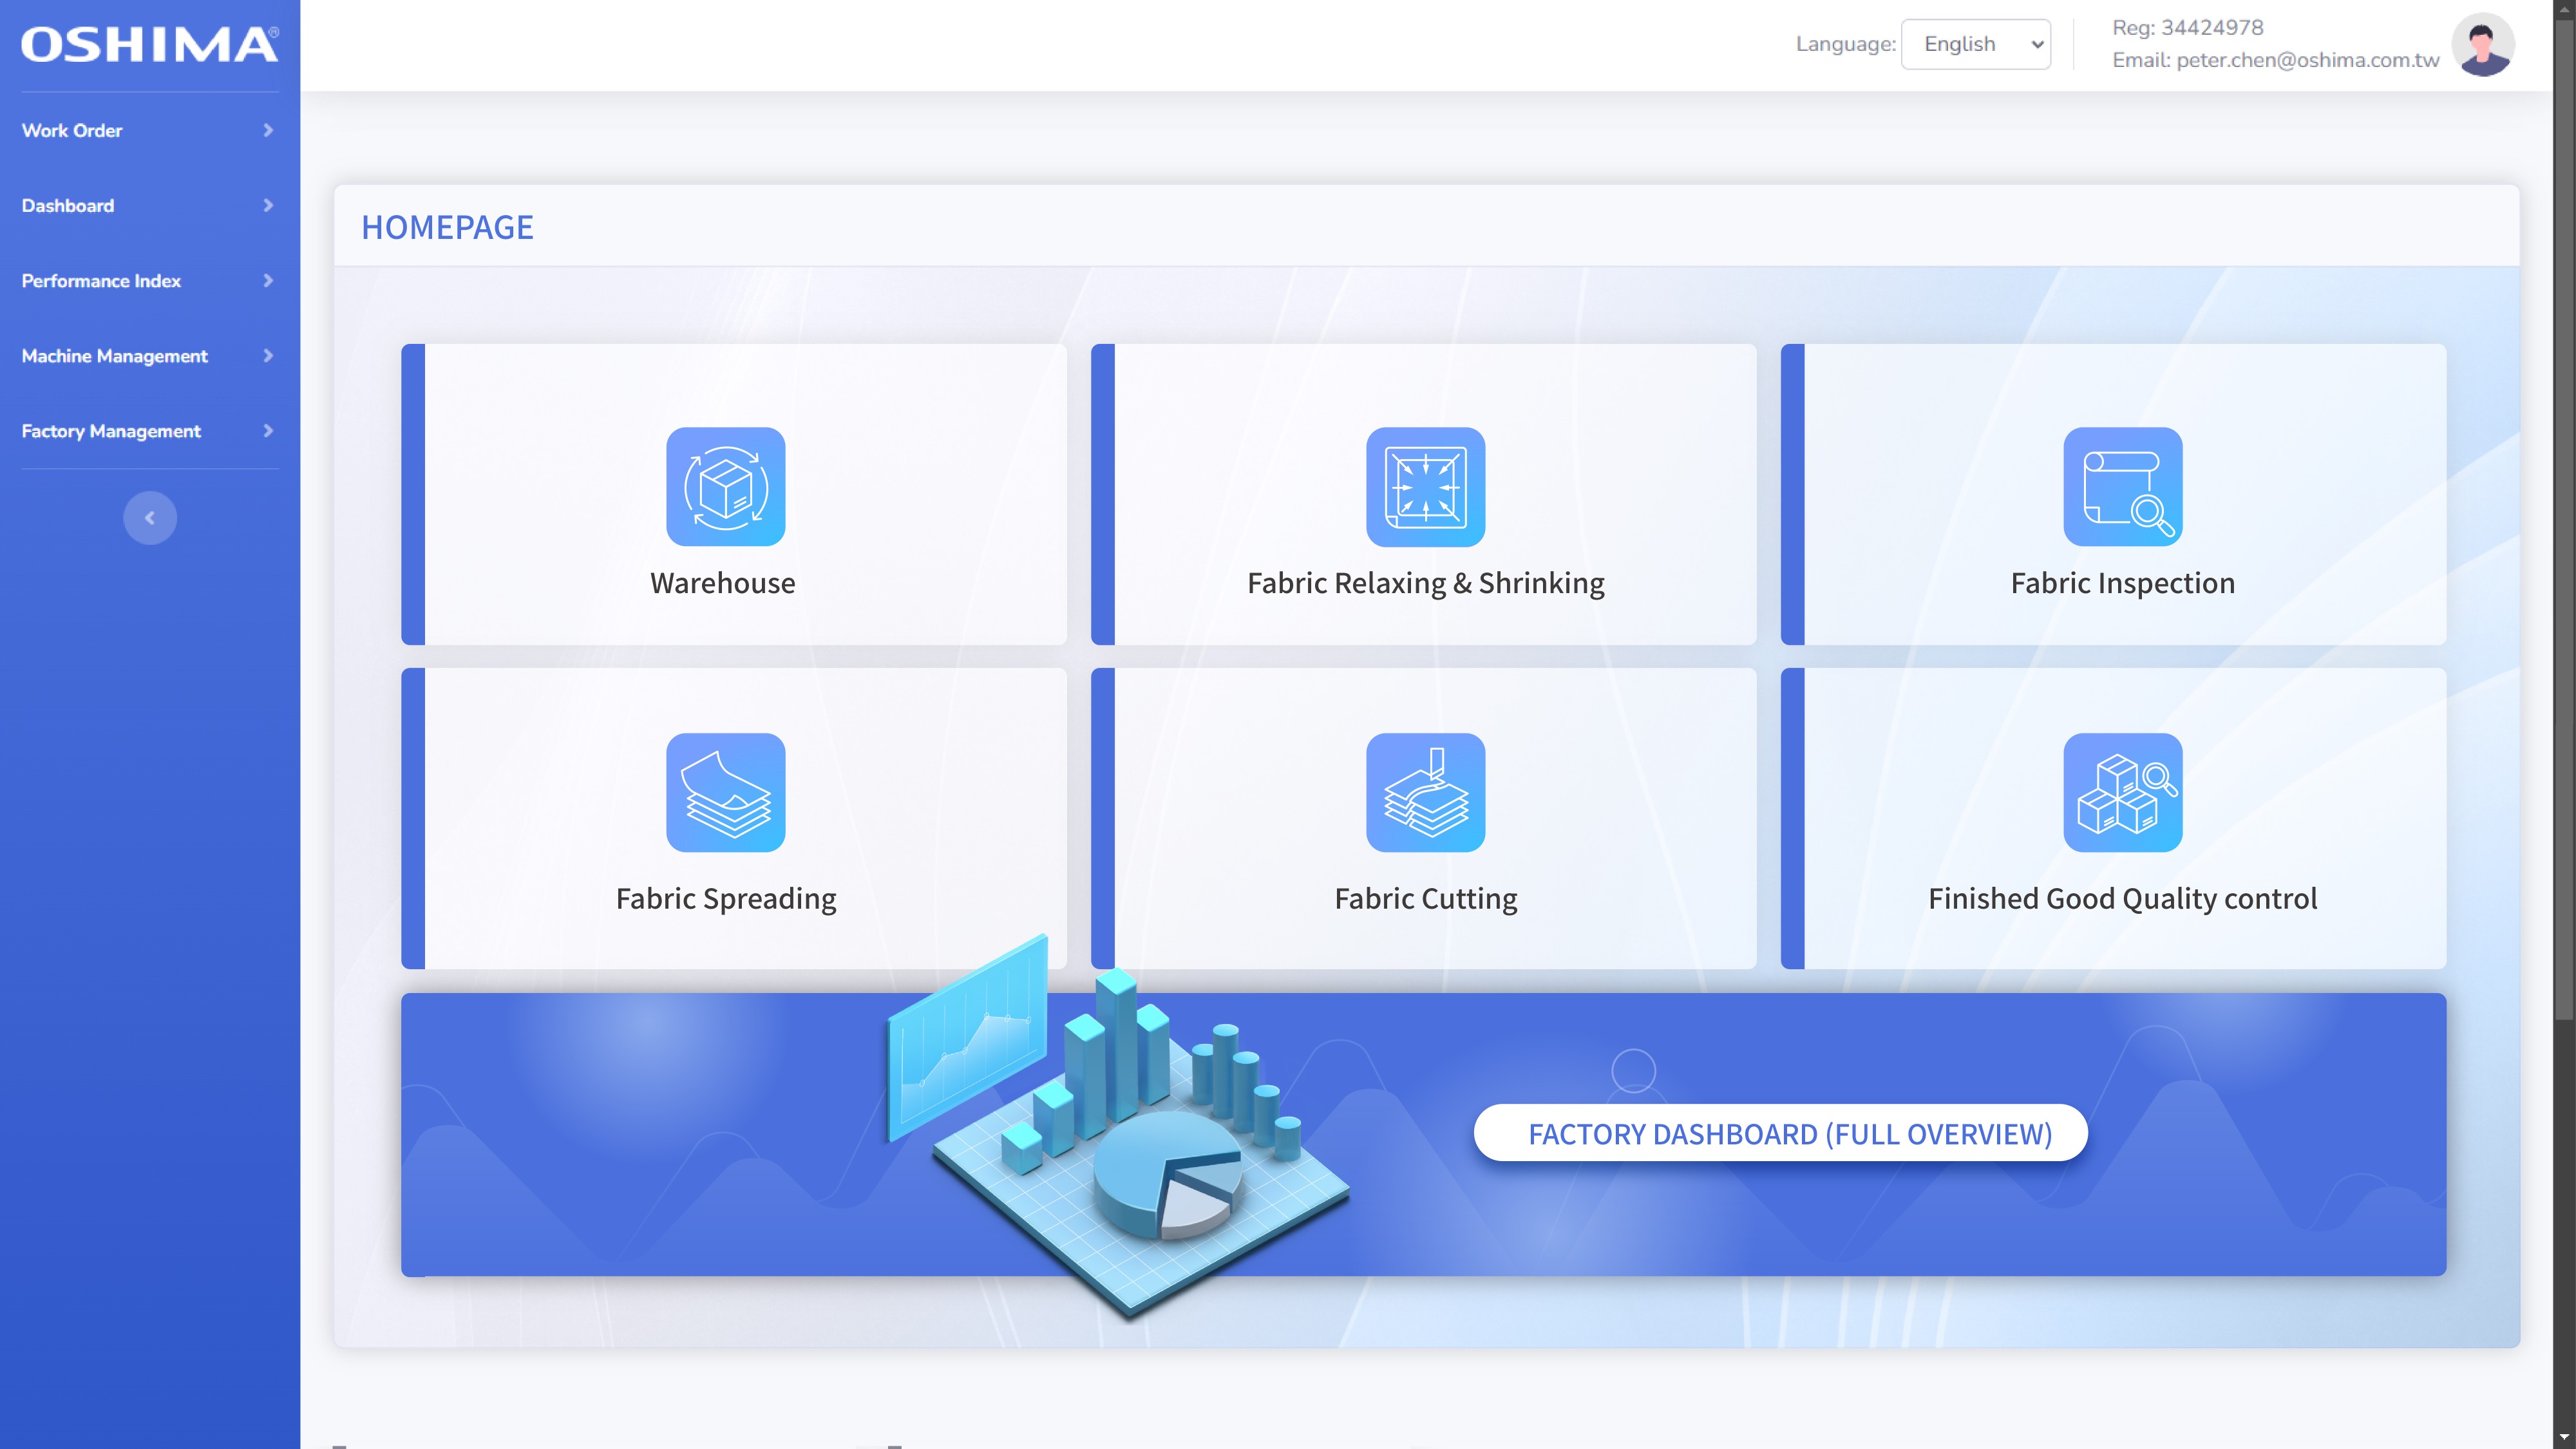Click the Reg: 34424978 text

click(2187, 28)
